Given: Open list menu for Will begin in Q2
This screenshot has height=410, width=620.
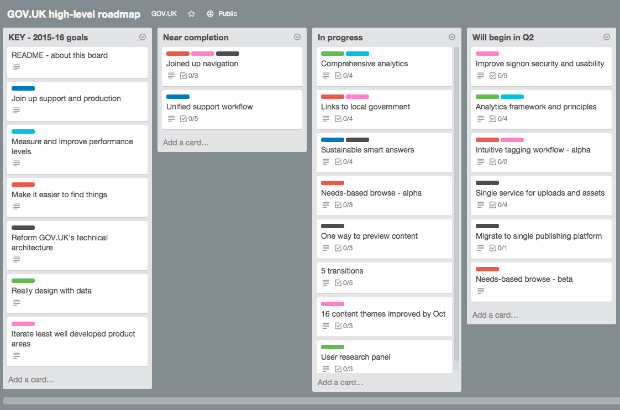Looking at the screenshot, I should pyautogui.click(x=607, y=37).
